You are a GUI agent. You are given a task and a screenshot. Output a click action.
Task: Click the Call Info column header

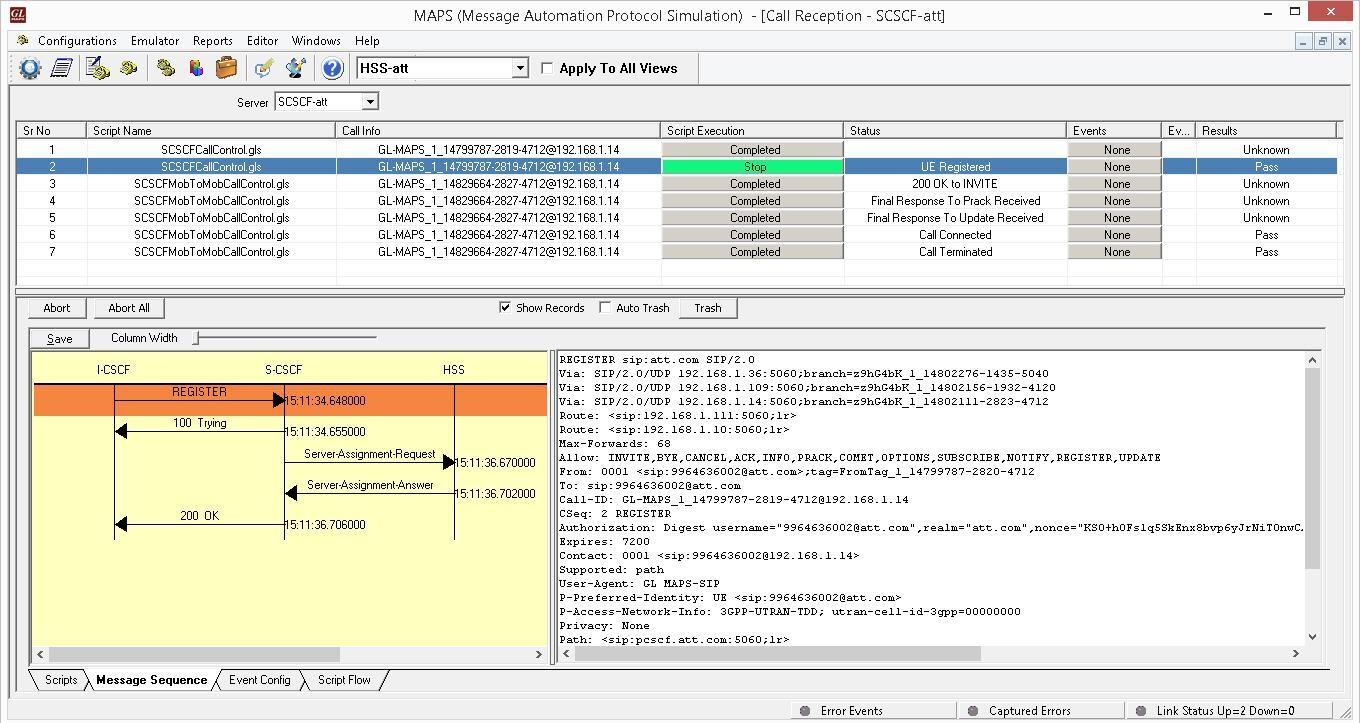498,130
